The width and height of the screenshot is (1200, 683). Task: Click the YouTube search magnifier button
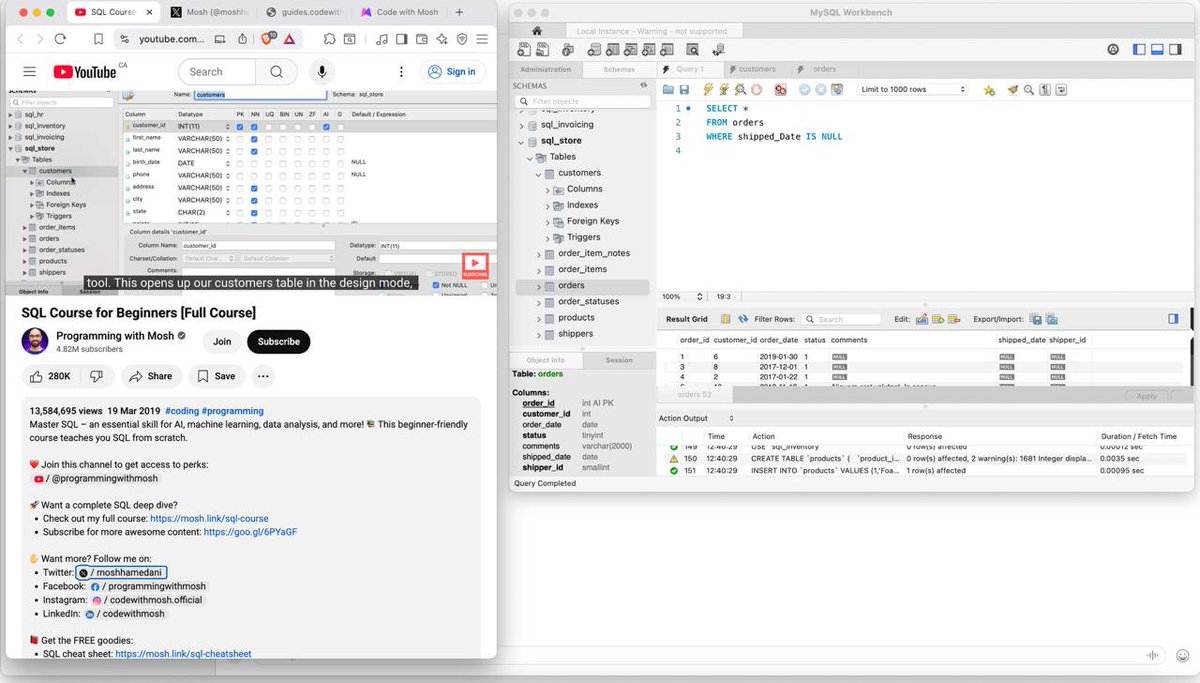point(275,72)
